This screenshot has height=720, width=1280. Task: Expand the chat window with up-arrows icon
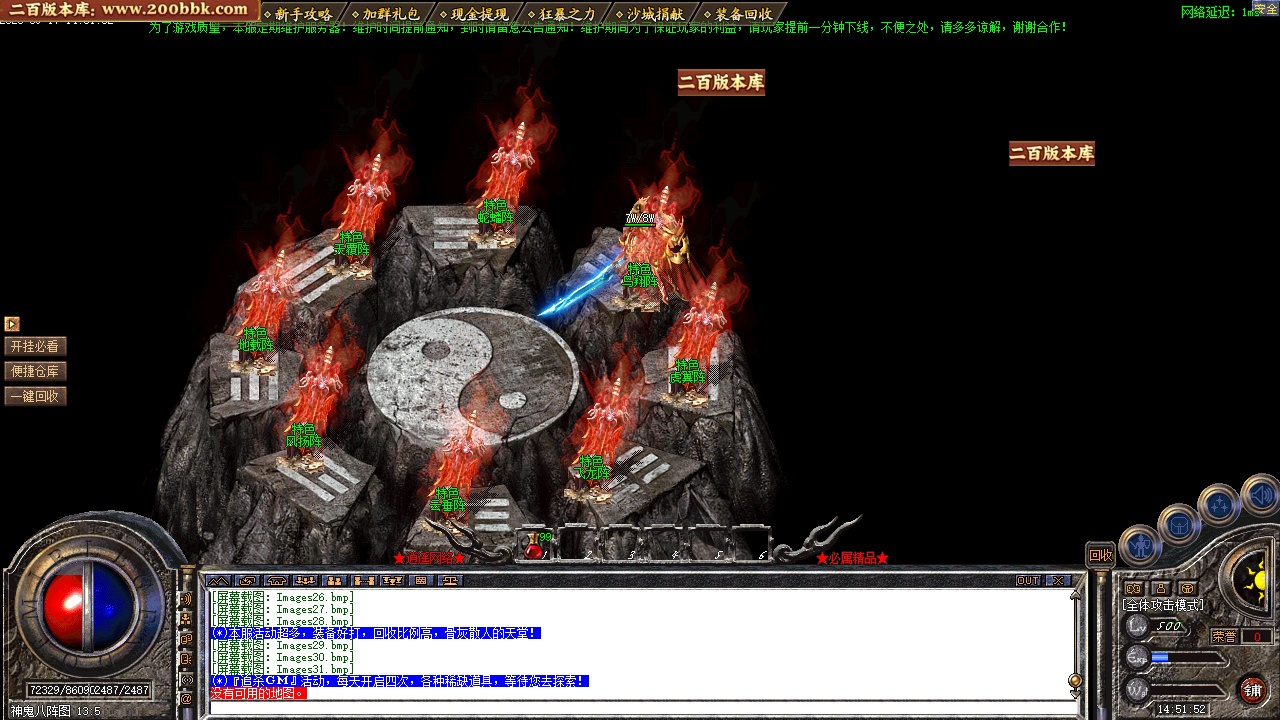[218, 580]
